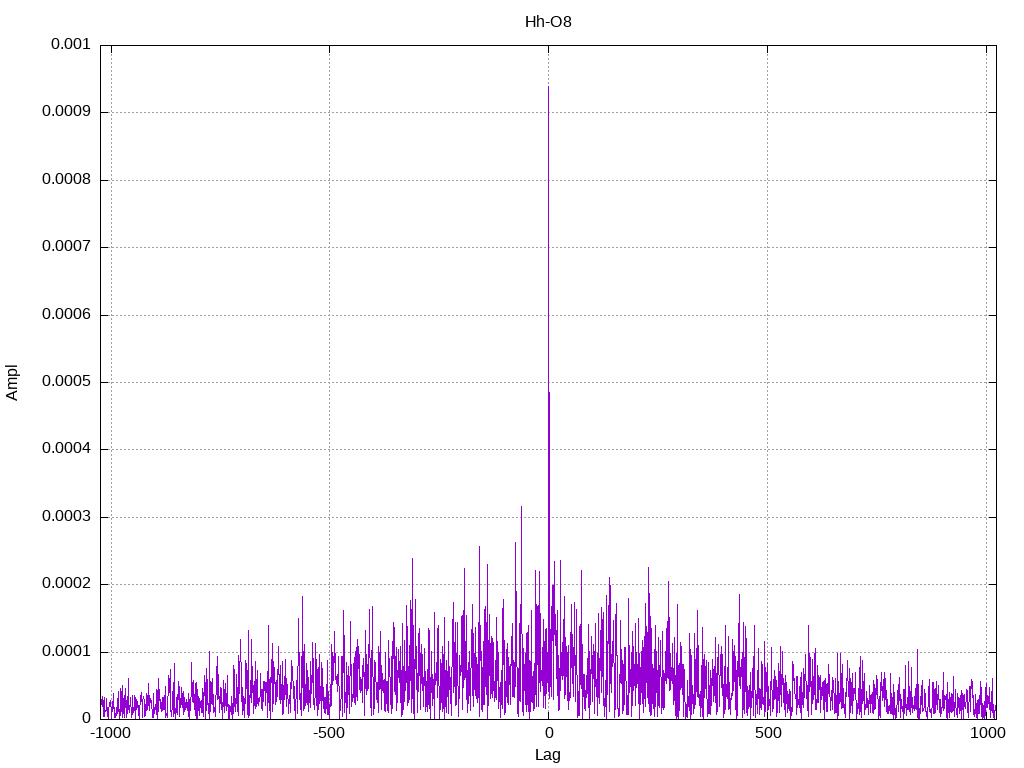
Task: Click the 0 tick label on x-axis
Action: point(548,734)
